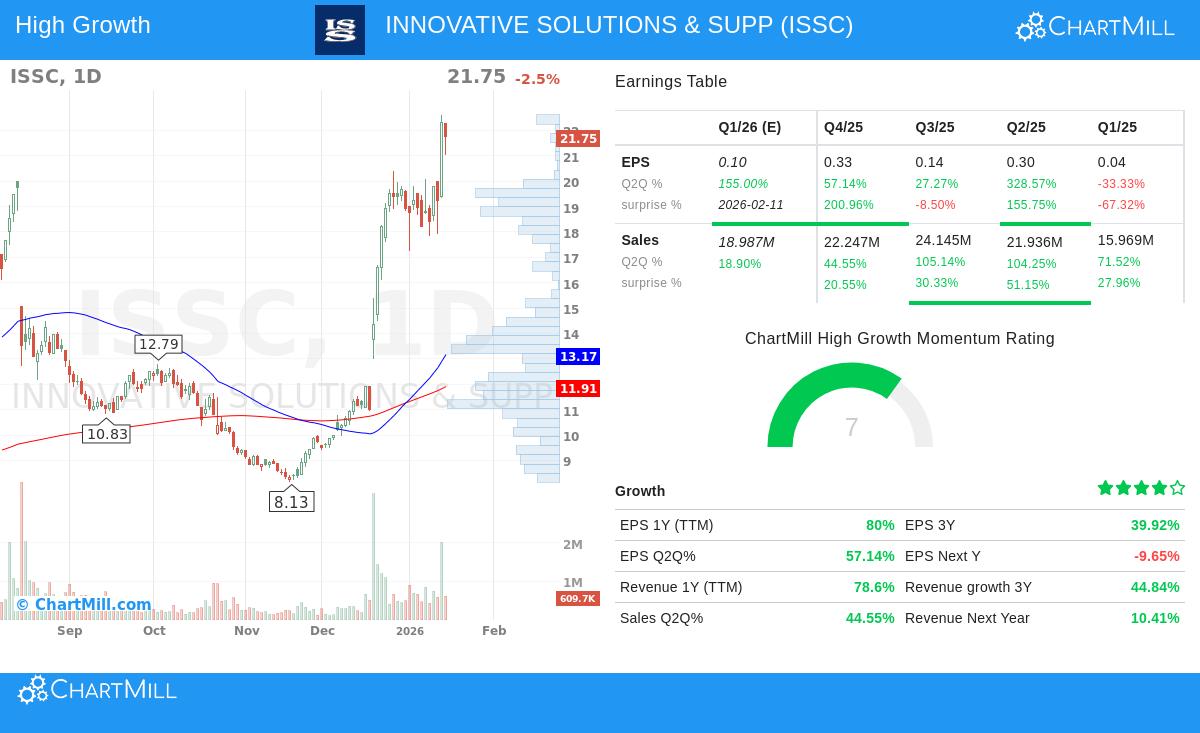The width and height of the screenshot is (1200, 733).
Task: Select the first green star of Growth rating
Action: (1105, 488)
